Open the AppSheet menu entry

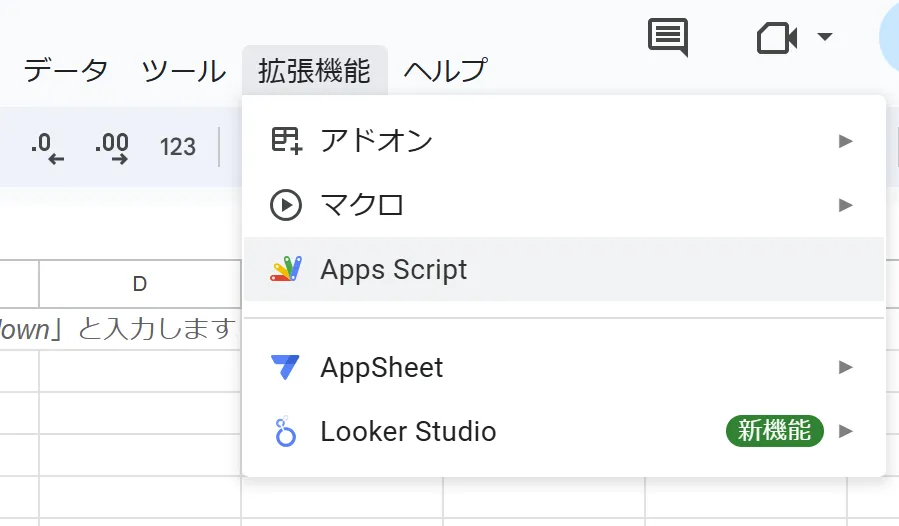click(564, 367)
